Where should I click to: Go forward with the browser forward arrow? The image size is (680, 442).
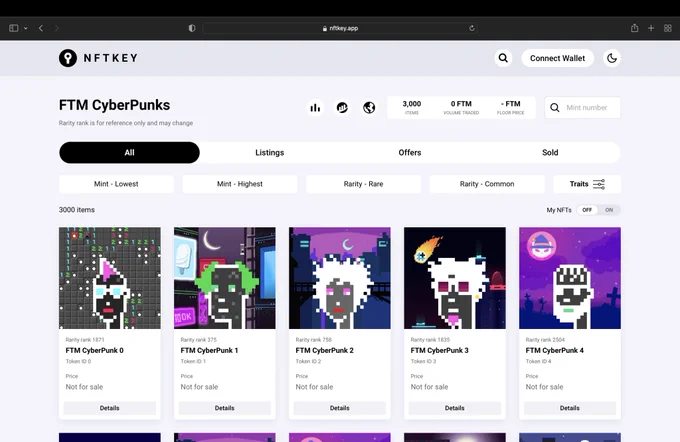(x=56, y=28)
